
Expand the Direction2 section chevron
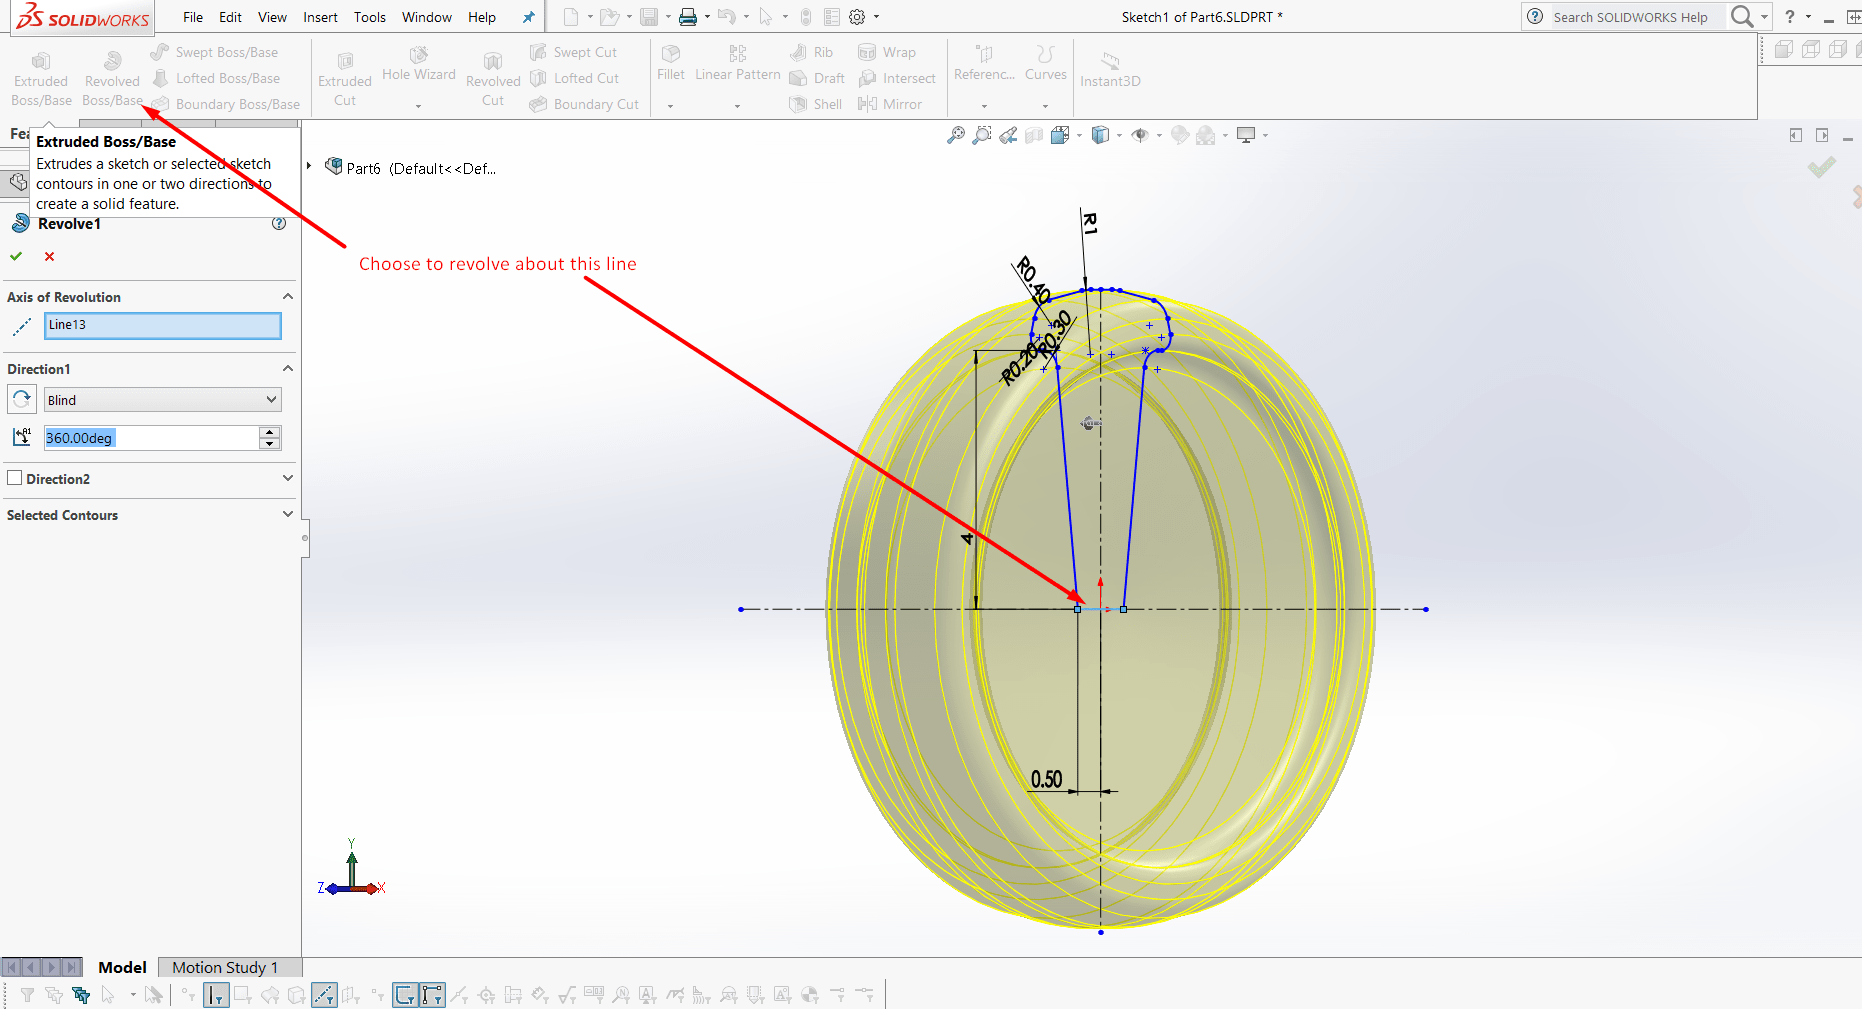288,478
